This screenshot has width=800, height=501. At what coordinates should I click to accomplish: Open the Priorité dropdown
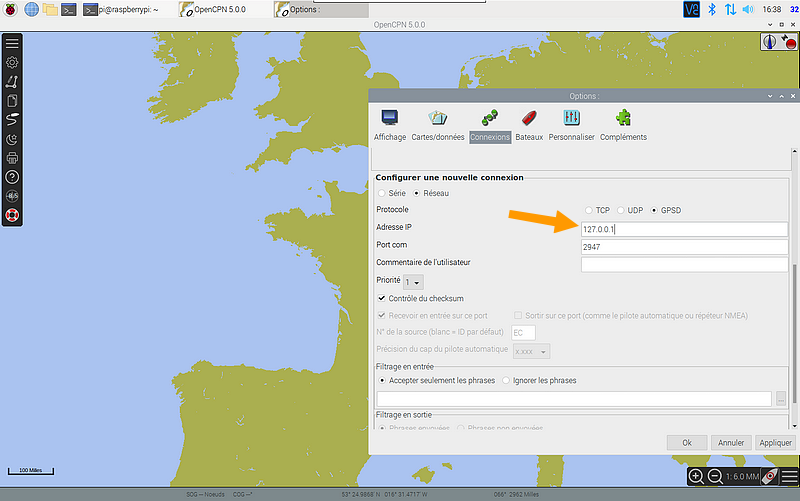[x=413, y=282]
